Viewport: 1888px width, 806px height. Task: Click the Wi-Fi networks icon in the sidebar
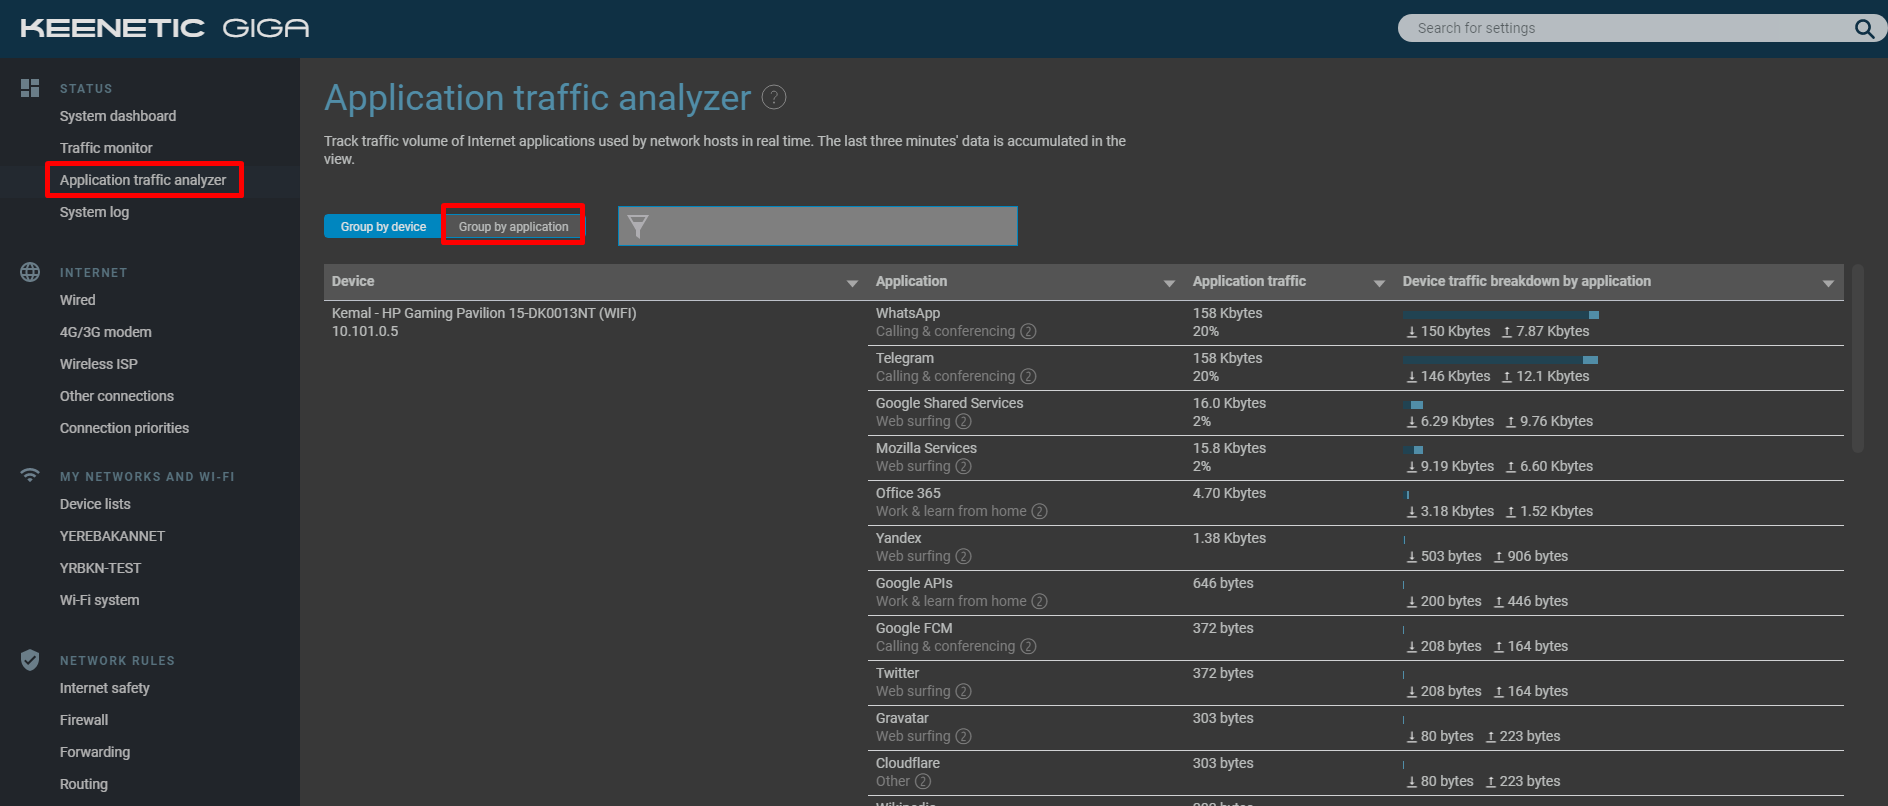tap(30, 475)
